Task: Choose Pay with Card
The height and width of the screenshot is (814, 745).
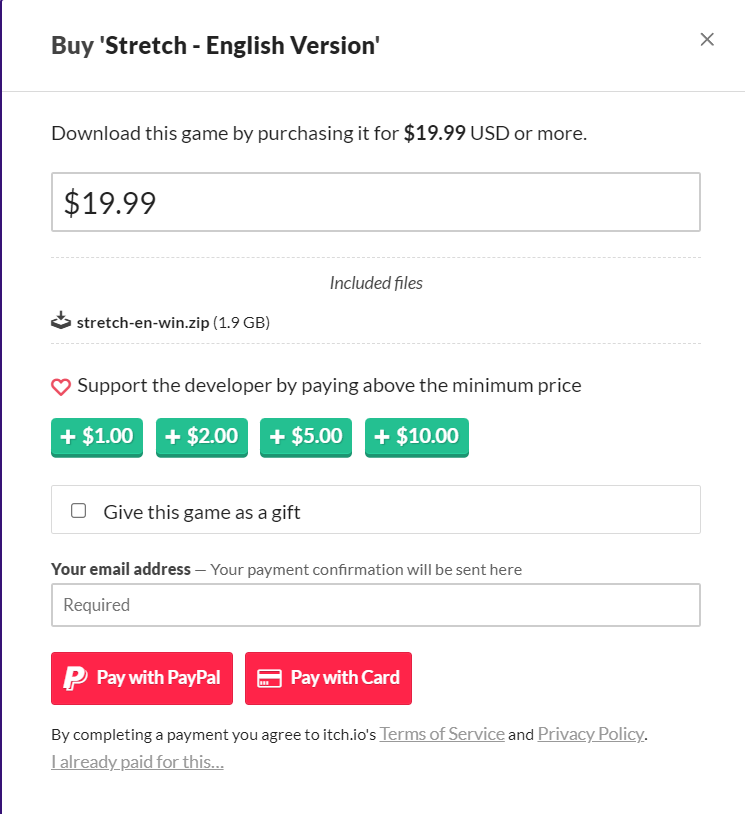Action: click(x=328, y=678)
